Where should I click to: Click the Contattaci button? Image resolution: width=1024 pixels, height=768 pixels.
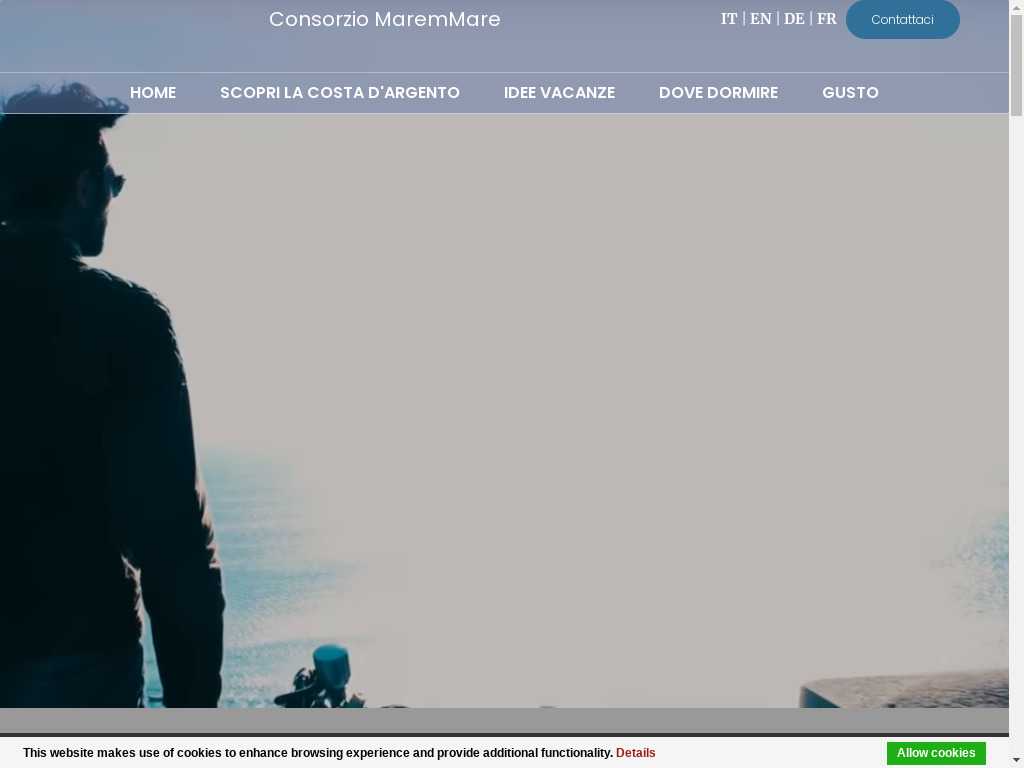[x=903, y=20]
